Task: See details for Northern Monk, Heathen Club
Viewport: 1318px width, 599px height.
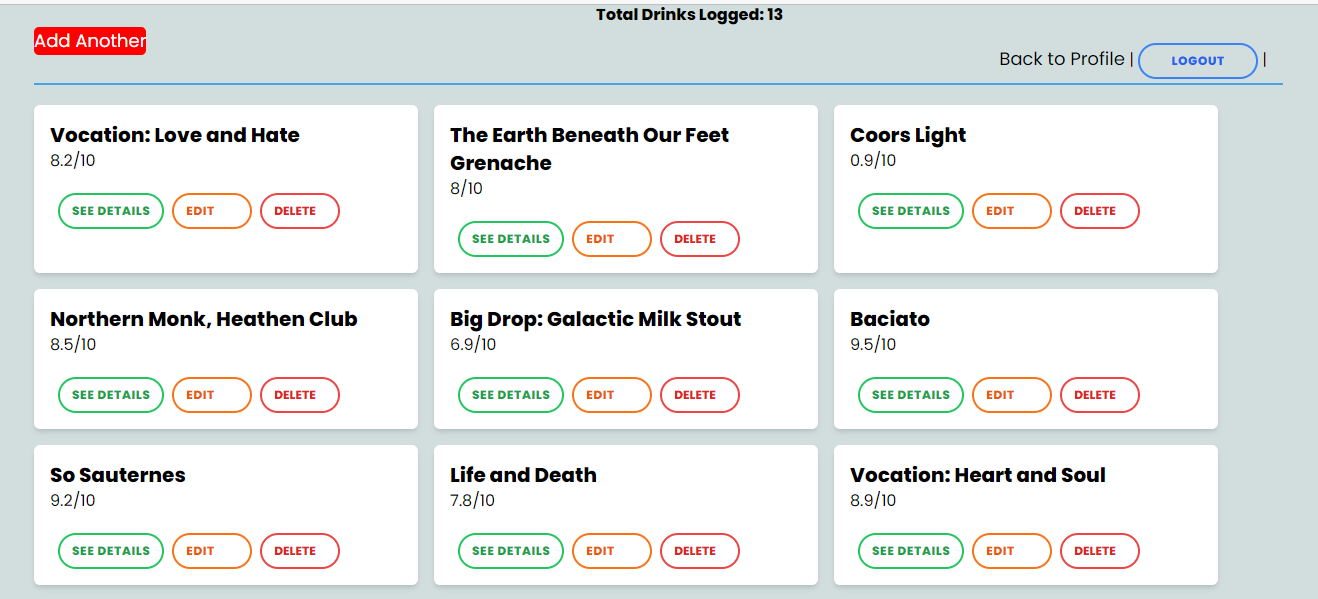Action: 110,394
